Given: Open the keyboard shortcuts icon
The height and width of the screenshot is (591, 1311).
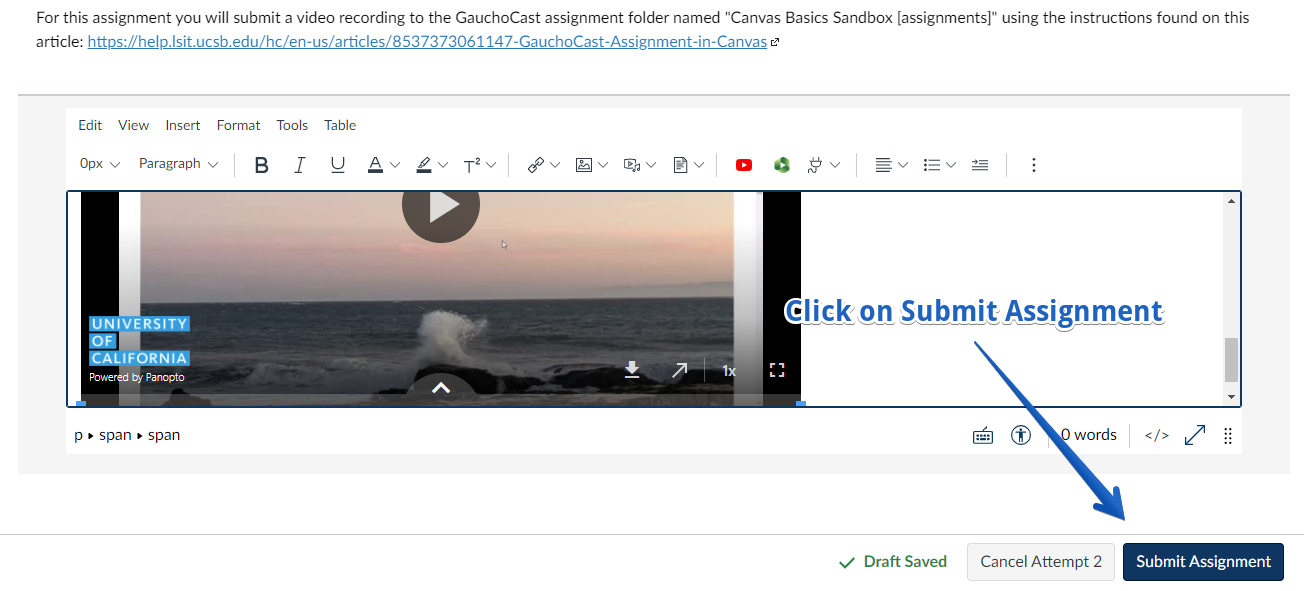Looking at the screenshot, I should click(x=983, y=435).
